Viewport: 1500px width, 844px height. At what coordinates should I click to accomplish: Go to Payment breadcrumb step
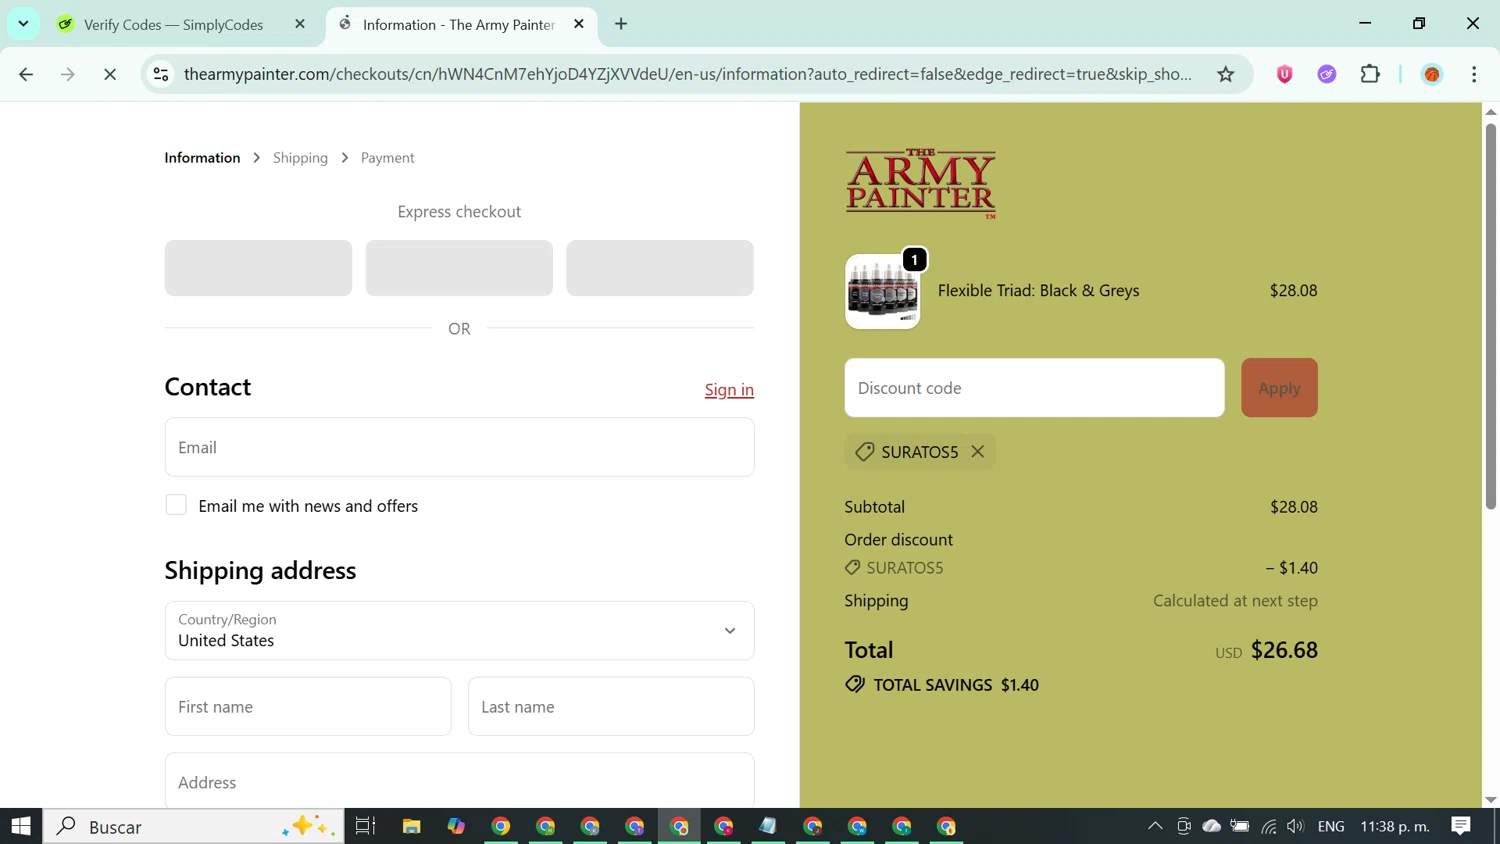387,158
